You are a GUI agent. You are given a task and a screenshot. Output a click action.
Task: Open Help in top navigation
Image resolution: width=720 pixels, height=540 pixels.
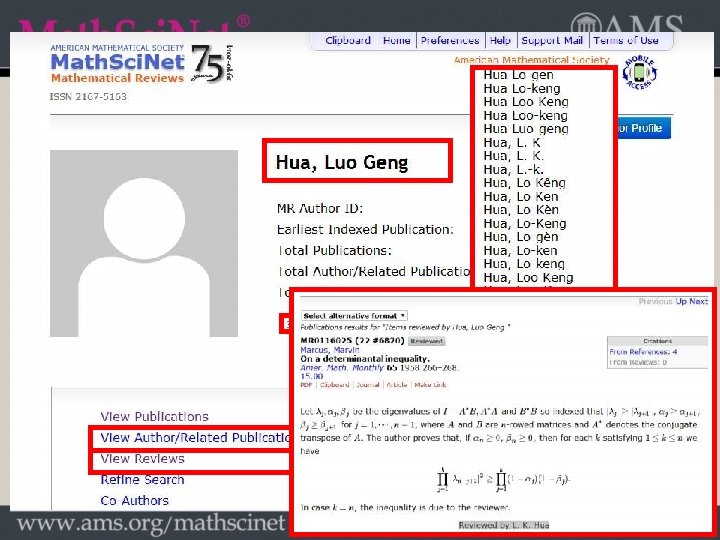coord(500,40)
